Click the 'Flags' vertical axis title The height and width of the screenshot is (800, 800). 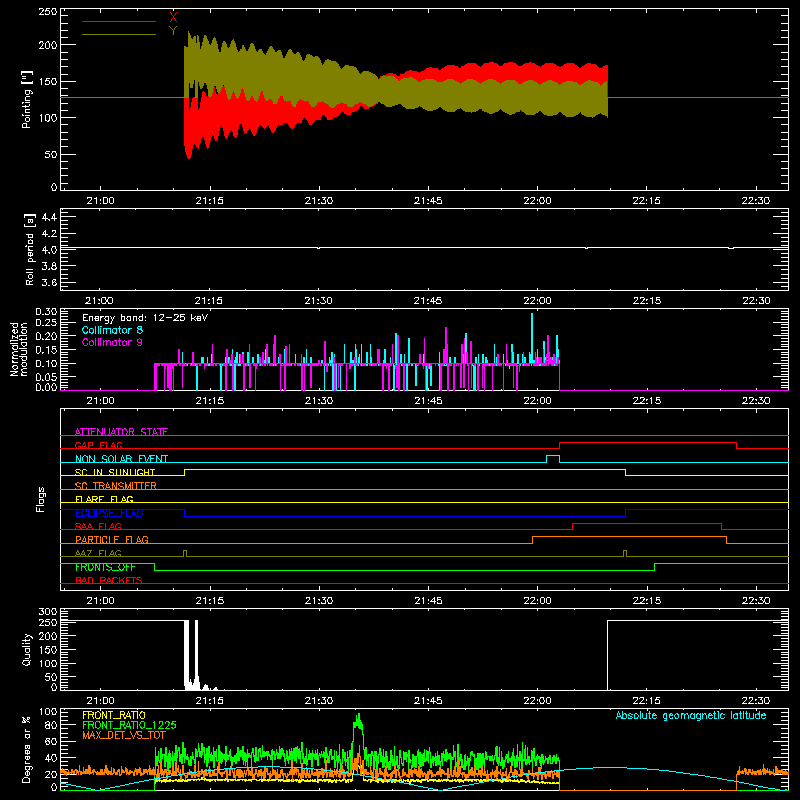click(40, 499)
